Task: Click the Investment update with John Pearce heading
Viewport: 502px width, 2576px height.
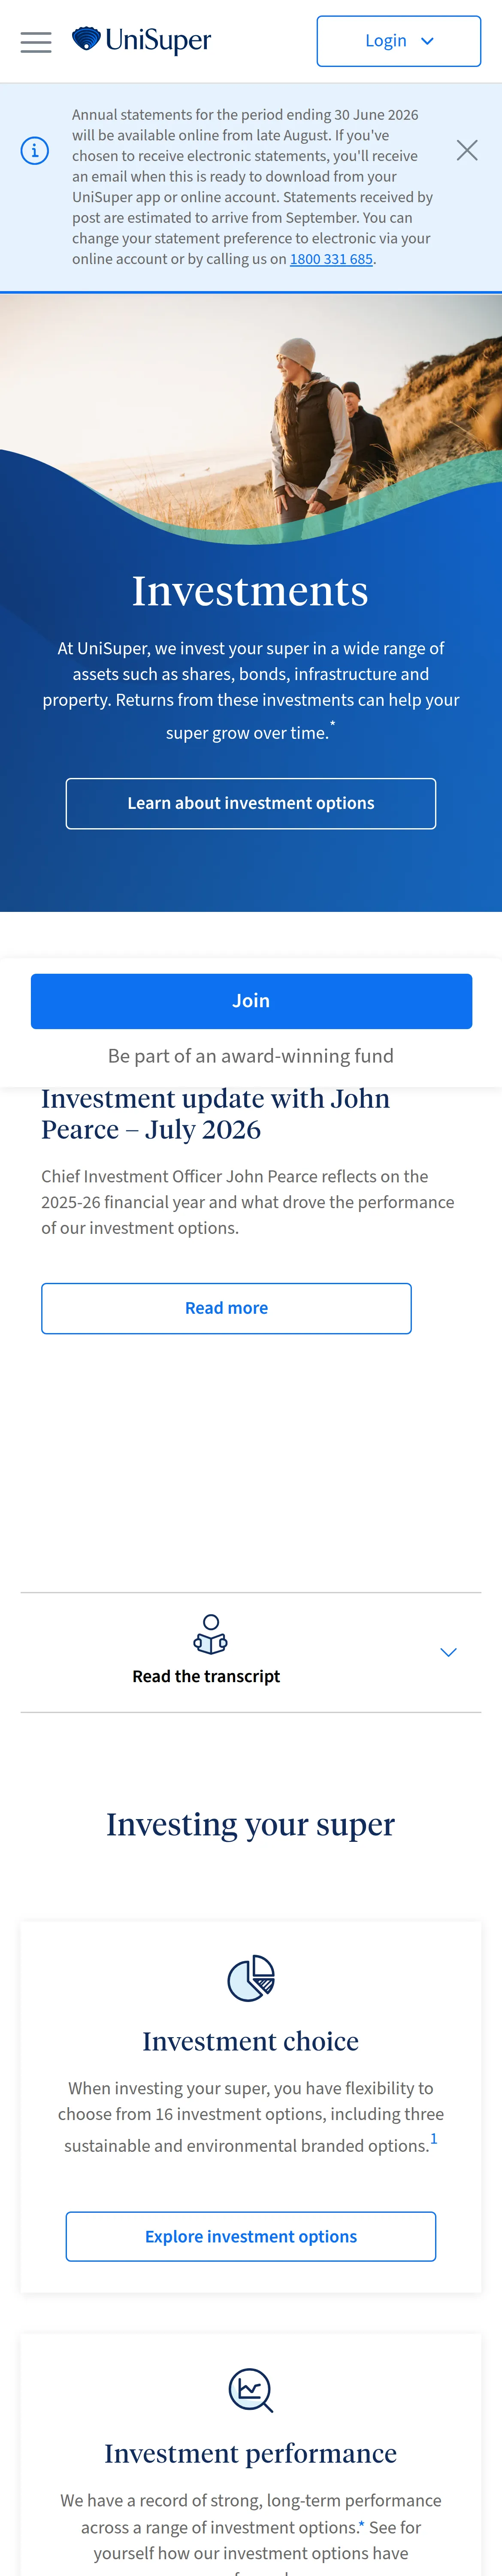Action: click(x=215, y=1114)
